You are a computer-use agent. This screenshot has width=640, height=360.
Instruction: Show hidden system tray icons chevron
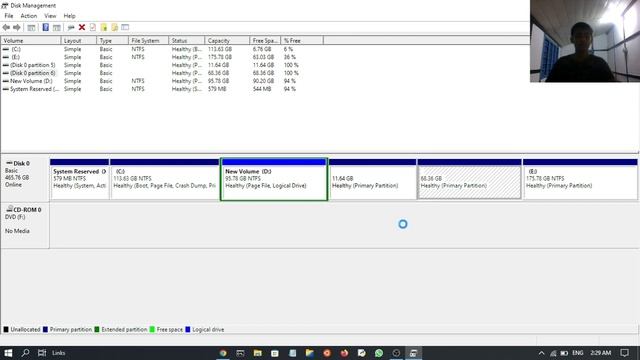click(541, 353)
